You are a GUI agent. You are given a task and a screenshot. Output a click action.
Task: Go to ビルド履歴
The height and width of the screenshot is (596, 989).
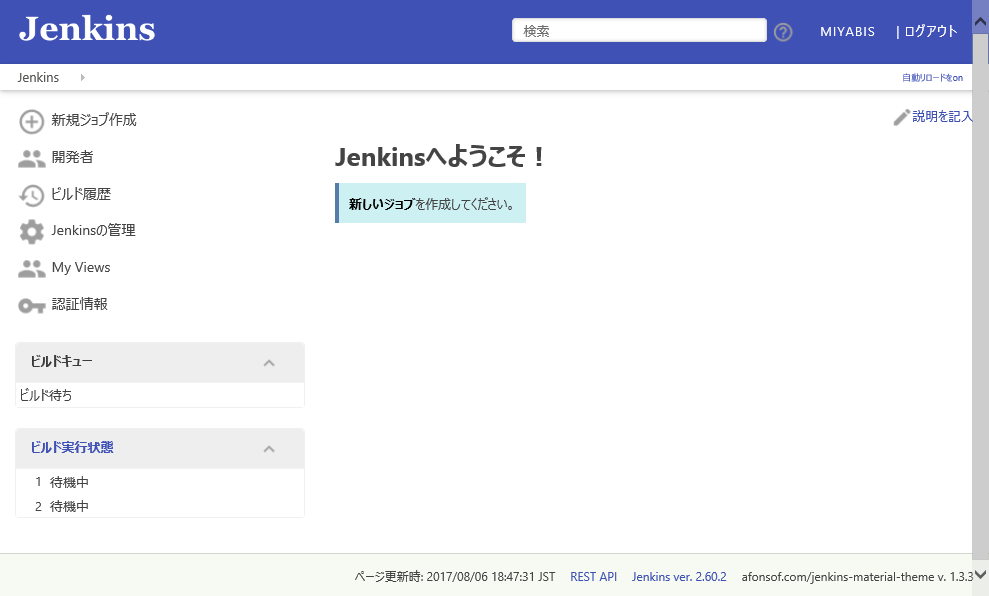coord(81,194)
